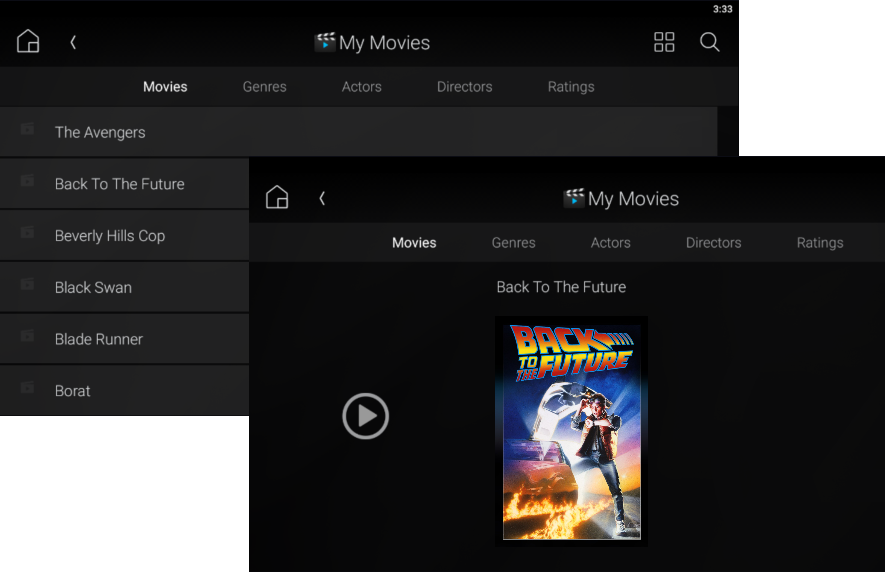Click My Movies title in list window
The height and width of the screenshot is (572, 885).
click(384, 43)
